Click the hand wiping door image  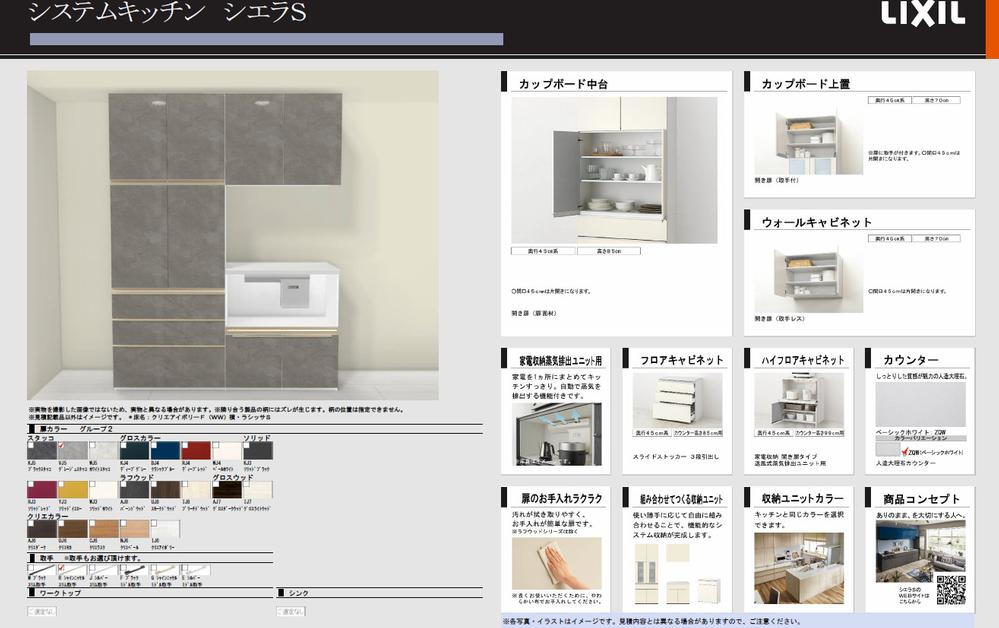pyautogui.click(x=556, y=563)
